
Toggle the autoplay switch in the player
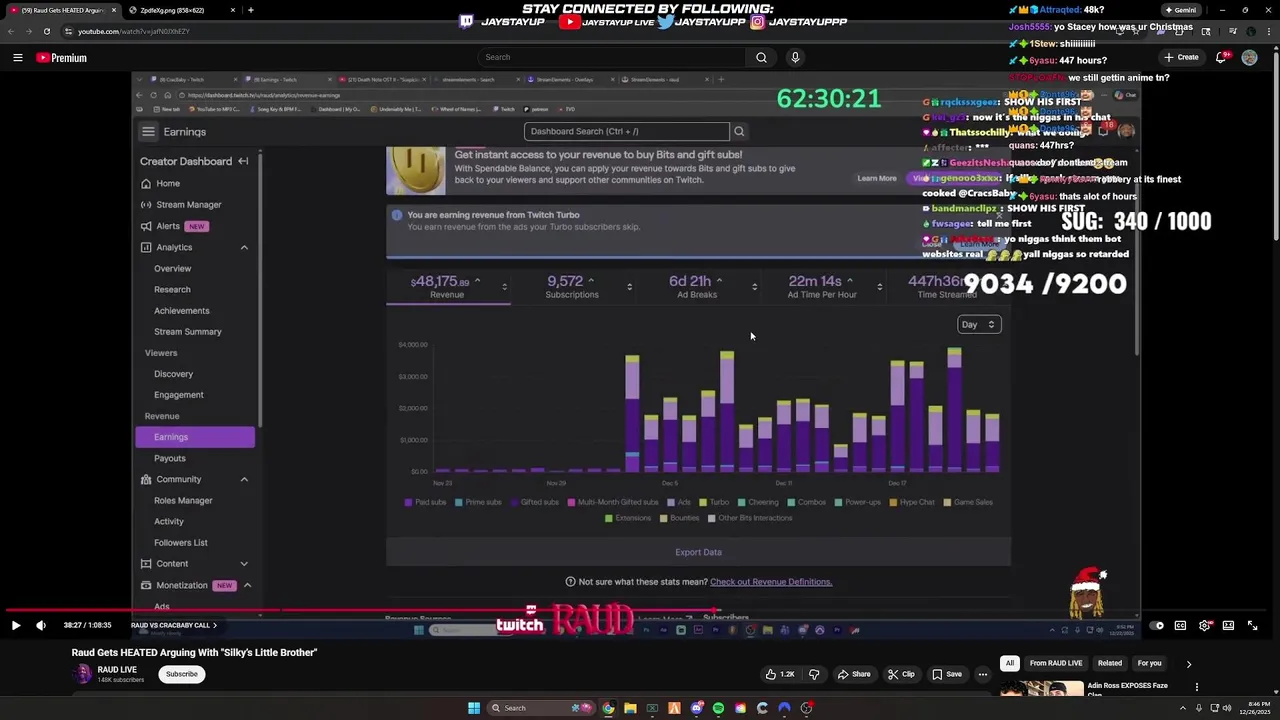[1156, 625]
